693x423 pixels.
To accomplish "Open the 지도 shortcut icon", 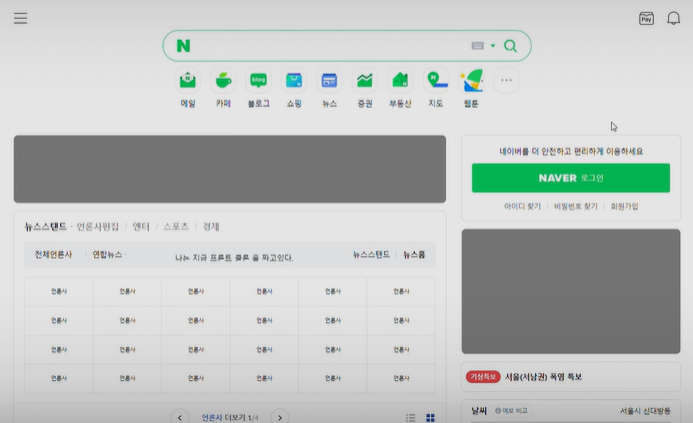I will [x=436, y=81].
